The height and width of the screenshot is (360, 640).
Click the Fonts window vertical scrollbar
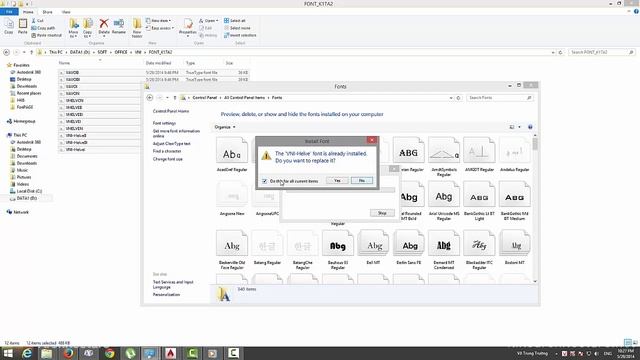(535, 208)
